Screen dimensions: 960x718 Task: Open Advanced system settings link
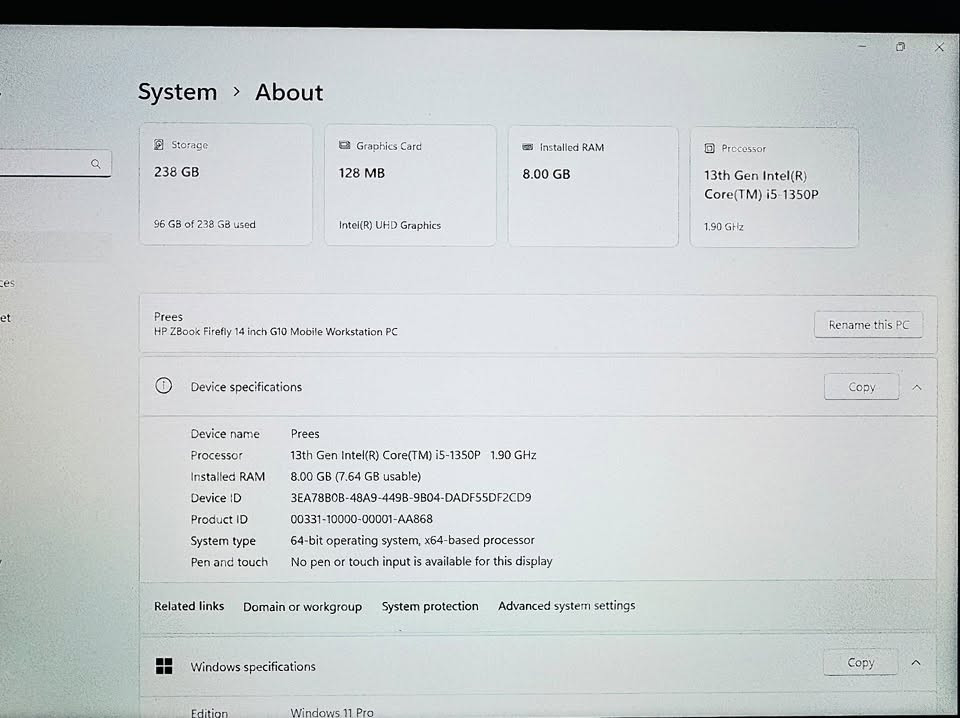(566, 605)
